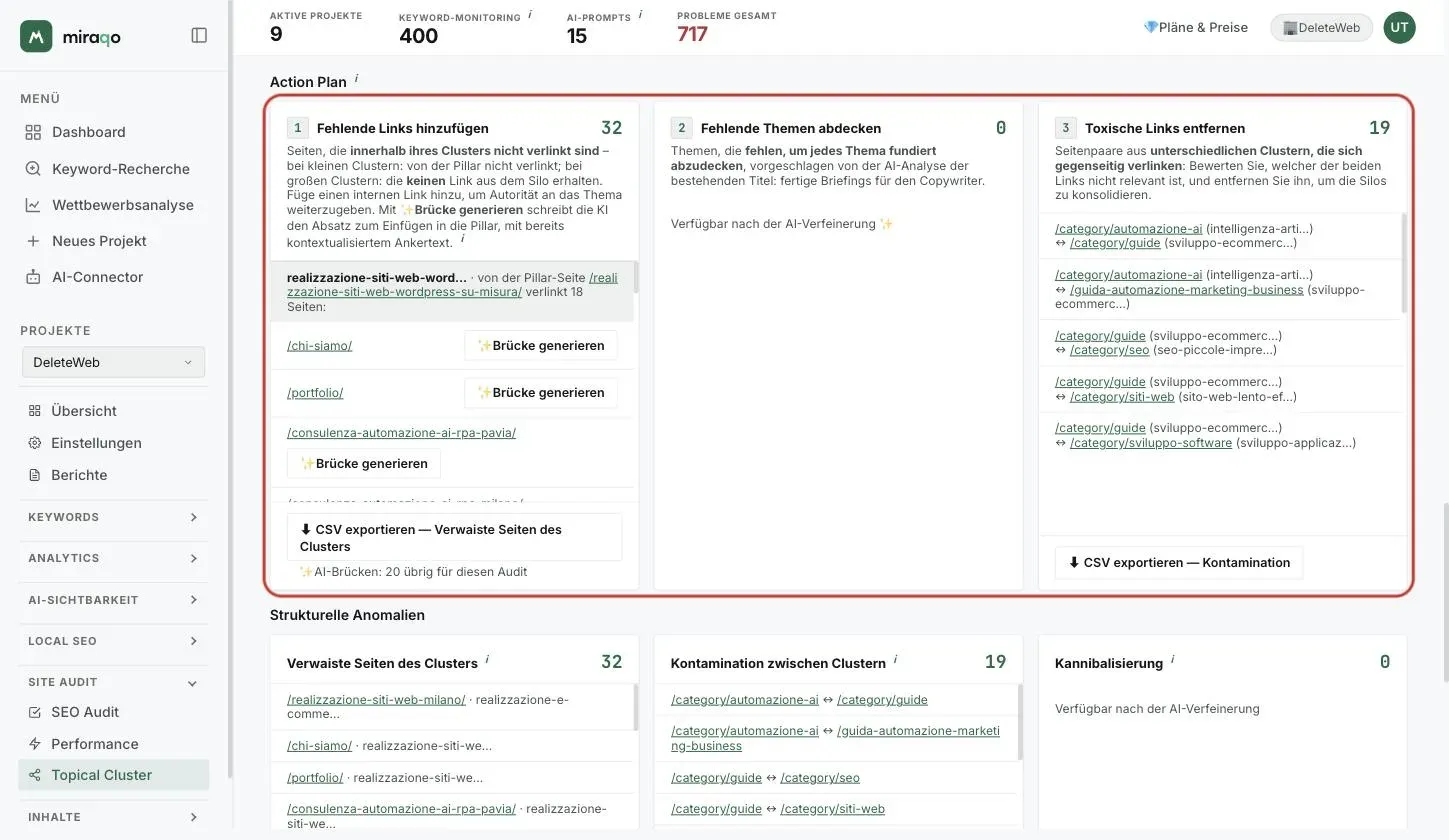The width and height of the screenshot is (1449, 840).
Task: Open /category/seo link in Toxische Links
Action: click(1109, 350)
